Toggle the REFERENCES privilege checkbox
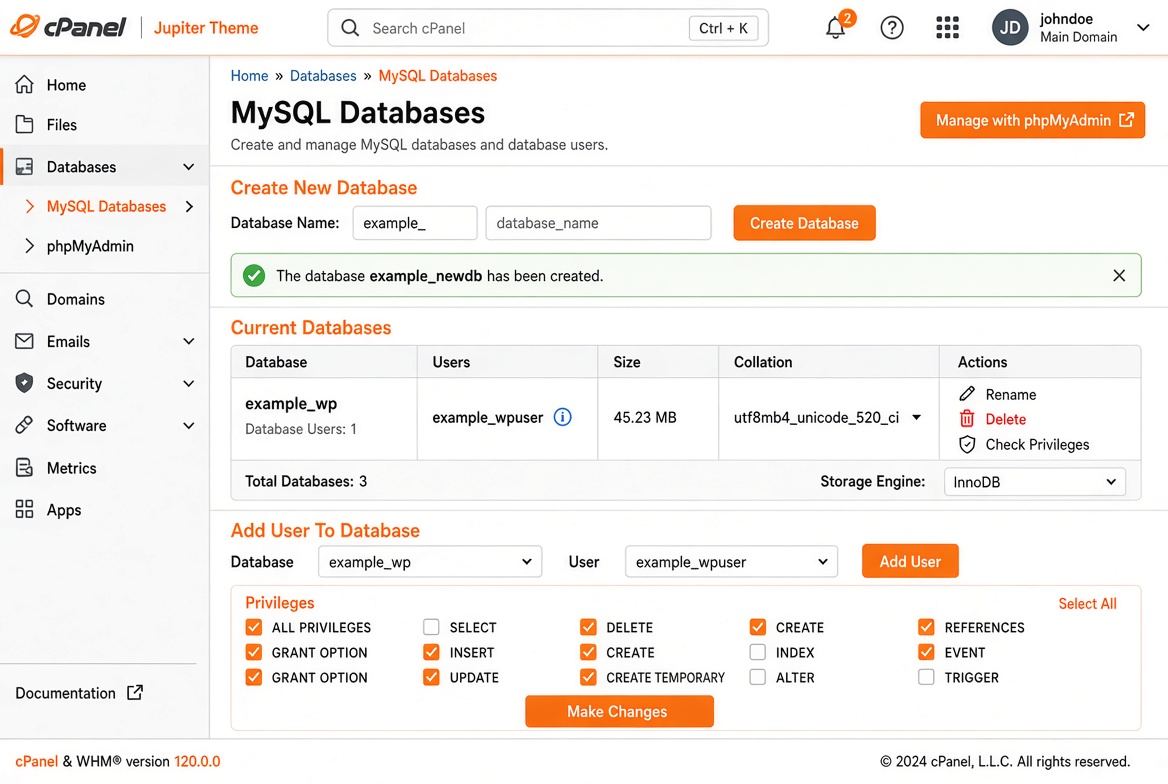This screenshot has height=784, width=1168. coord(926,627)
